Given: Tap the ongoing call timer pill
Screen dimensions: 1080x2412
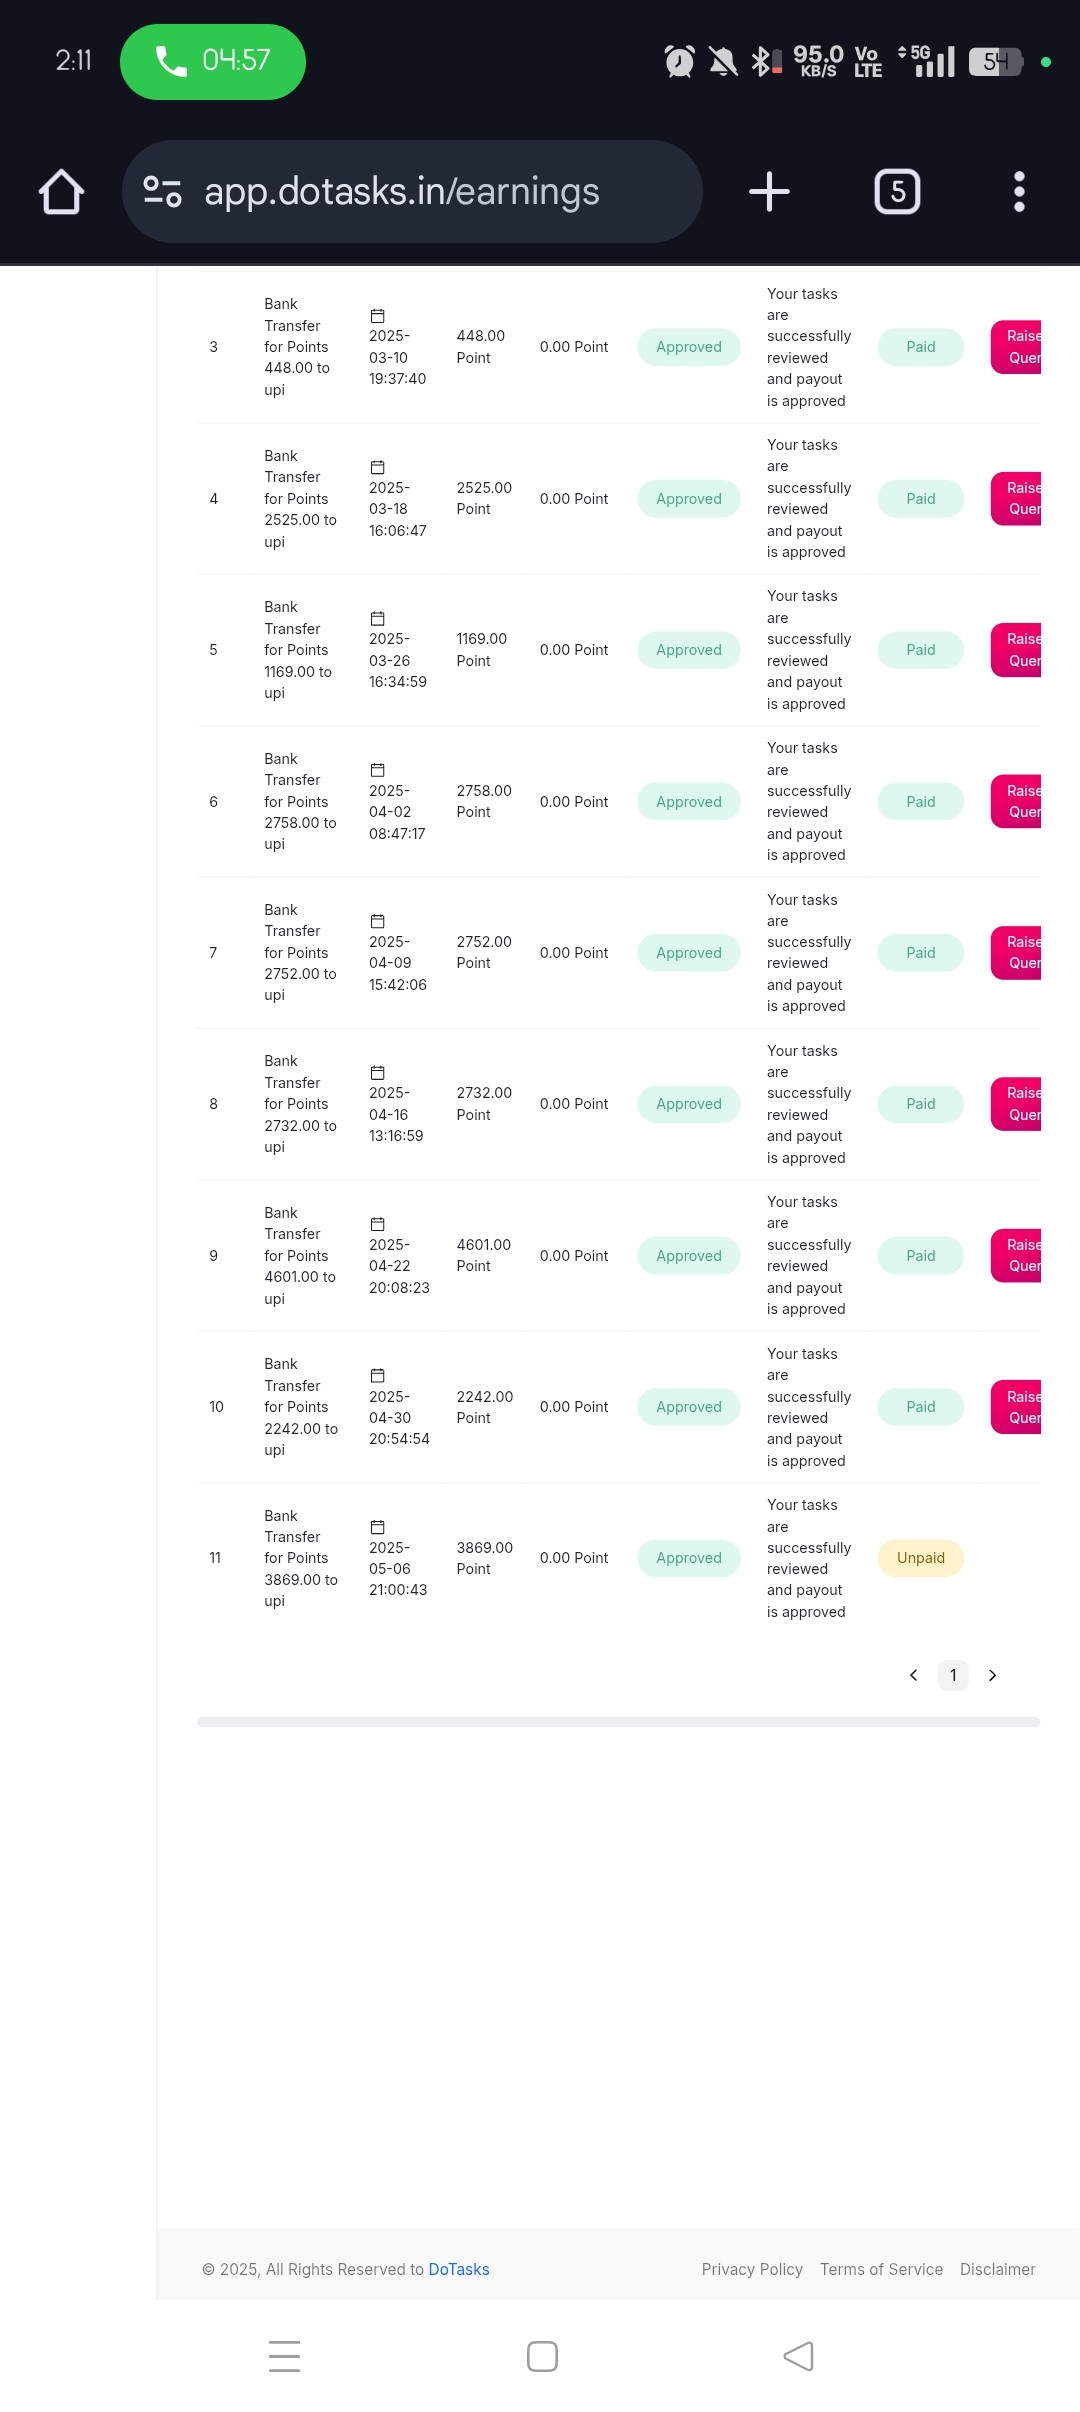Looking at the screenshot, I should click(x=213, y=61).
